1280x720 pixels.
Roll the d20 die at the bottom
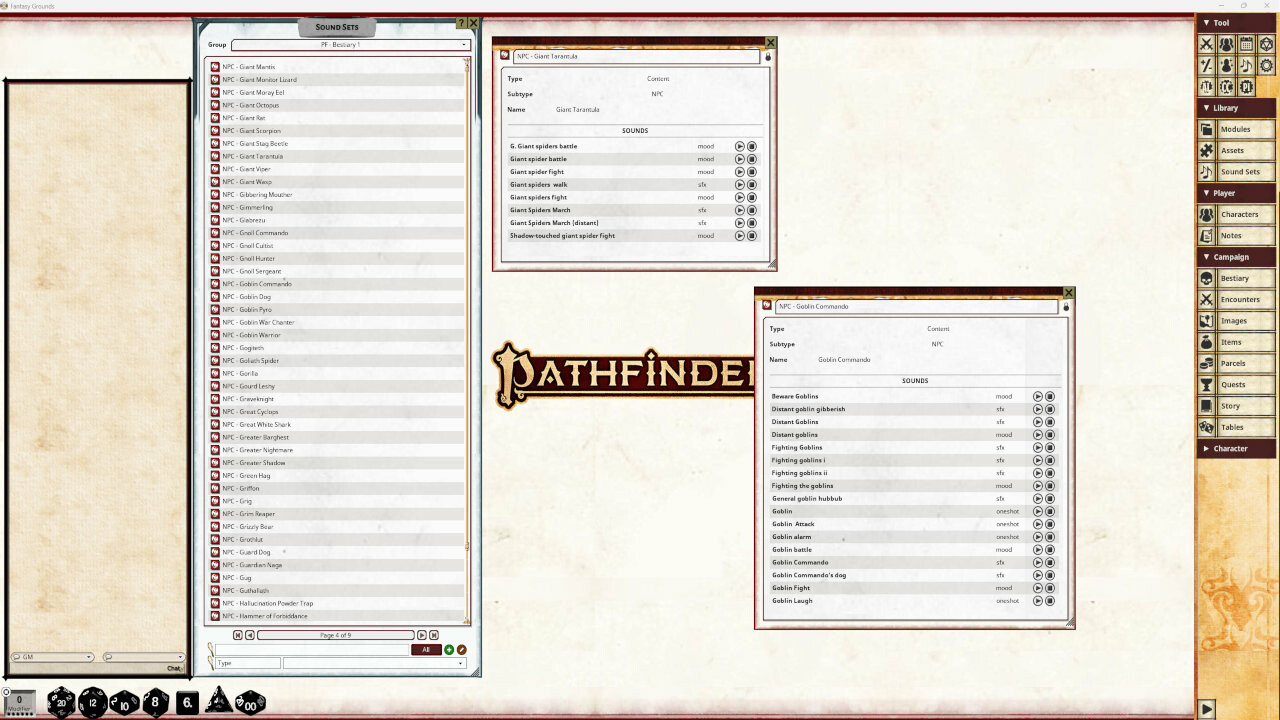[62, 701]
